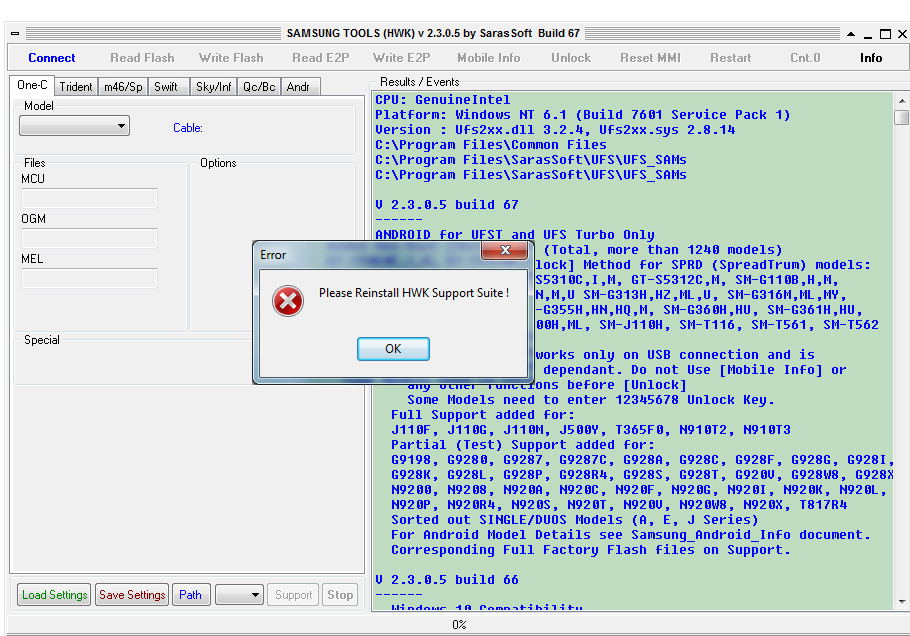Image resolution: width=910 pixels, height=636 pixels.
Task: Minimize the Samsung Tools window
Action: coord(868,35)
